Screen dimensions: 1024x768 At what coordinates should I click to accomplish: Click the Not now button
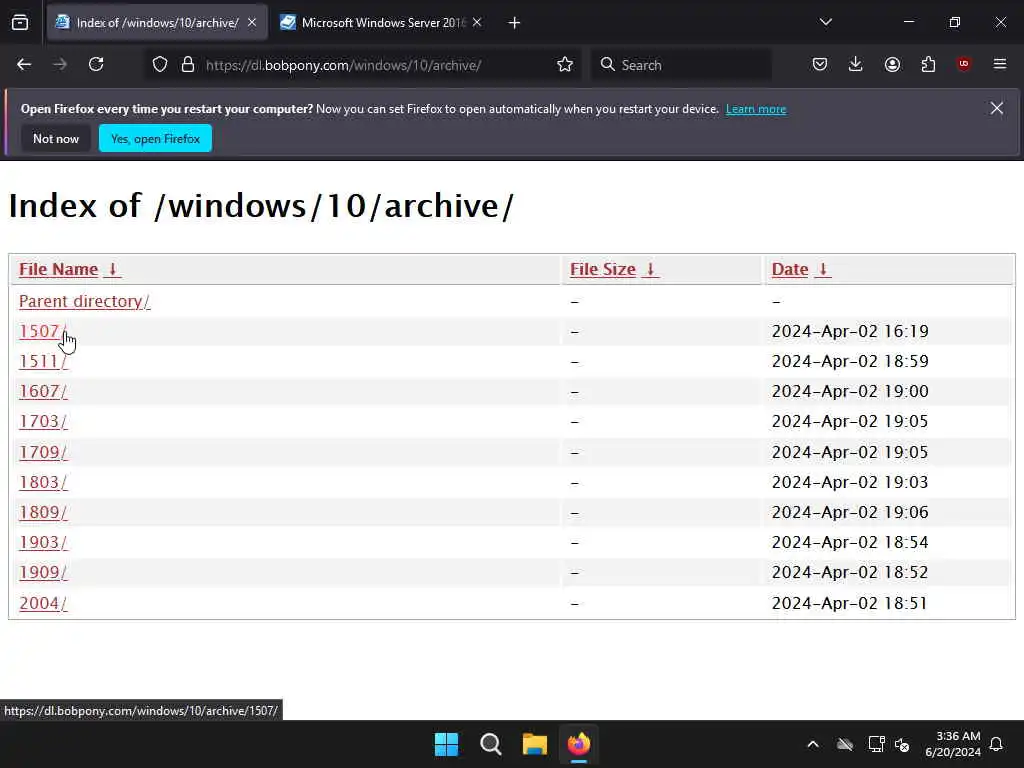[56, 138]
